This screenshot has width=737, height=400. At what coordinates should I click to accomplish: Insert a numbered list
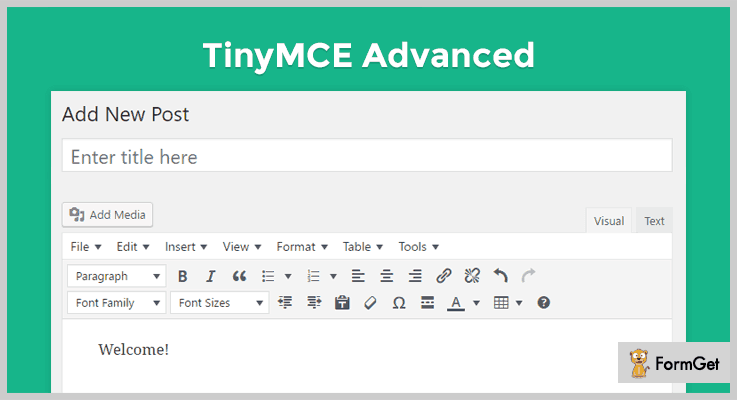(314, 276)
